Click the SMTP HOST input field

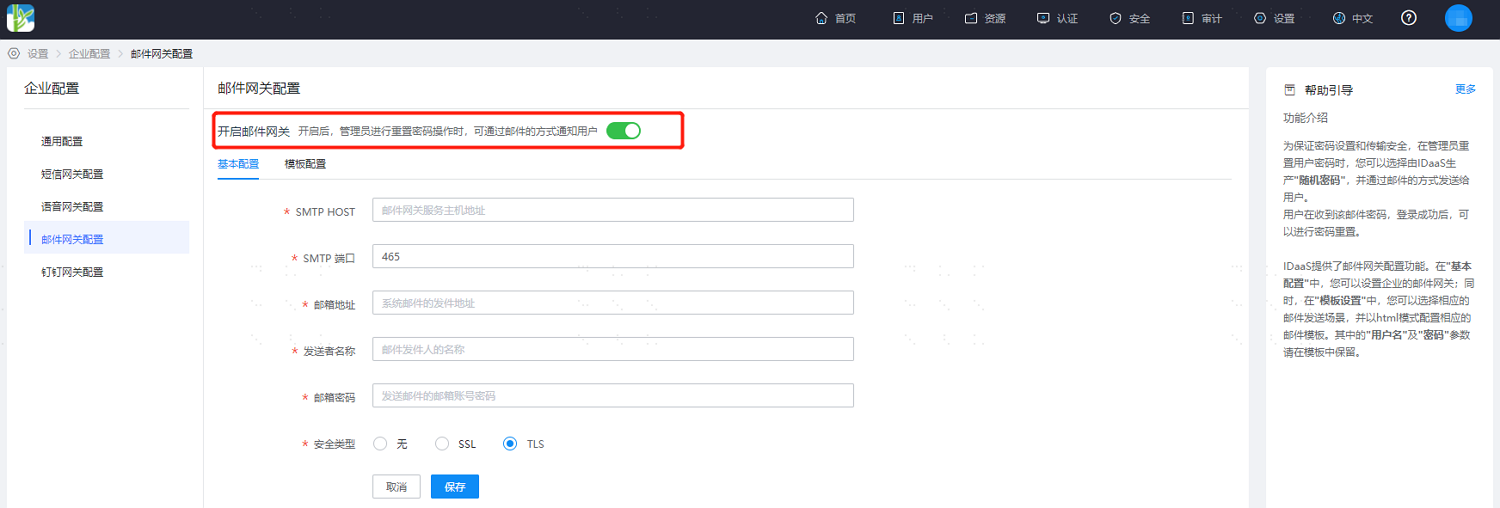click(x=613, y=210)
